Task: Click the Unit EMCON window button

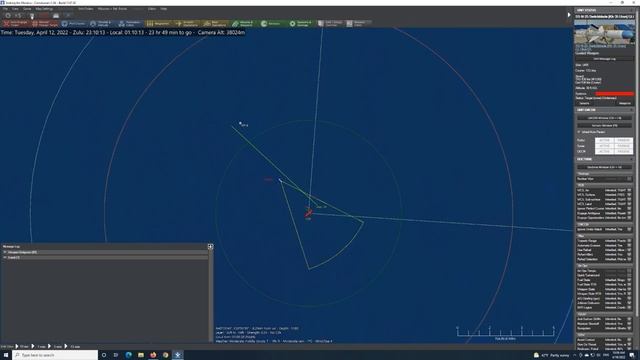Action: pos(604,118)
